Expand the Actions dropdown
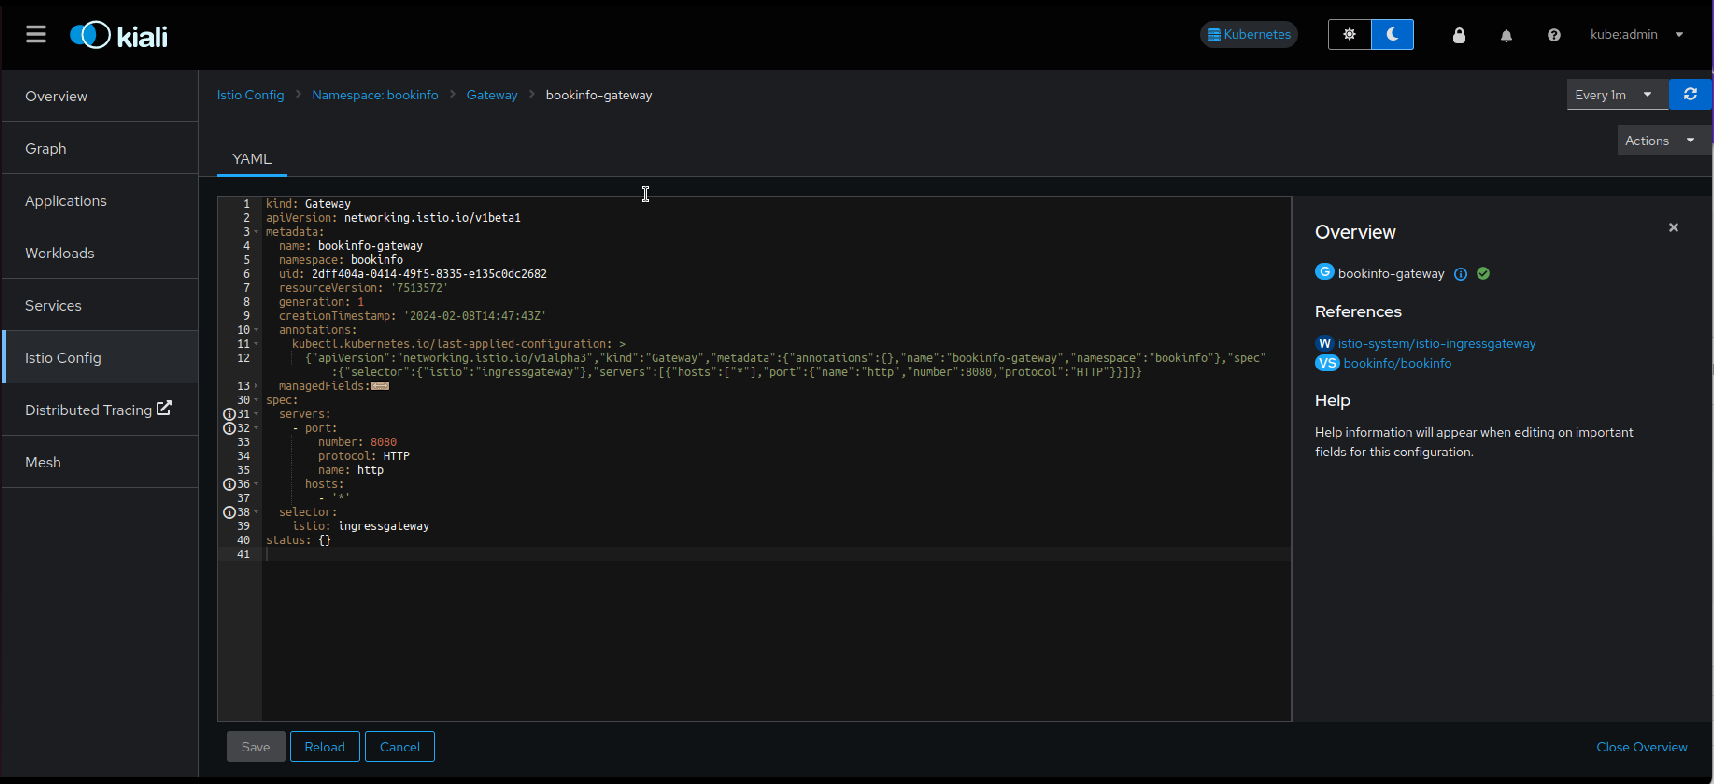The width and height of the screenshot is (1714, 784). click(x=1660, y=141)
